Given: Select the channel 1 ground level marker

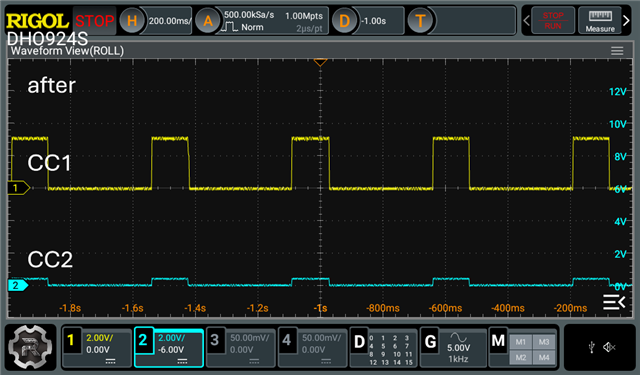Looking at the screenshot, I should tap(19, 188).
